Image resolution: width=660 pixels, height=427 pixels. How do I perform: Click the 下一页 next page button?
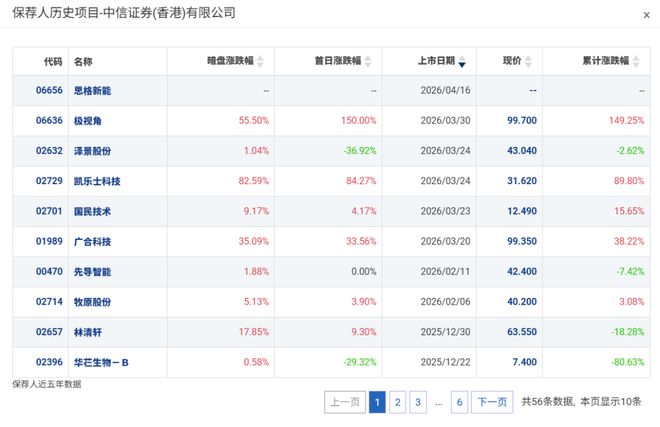point(491,402)
